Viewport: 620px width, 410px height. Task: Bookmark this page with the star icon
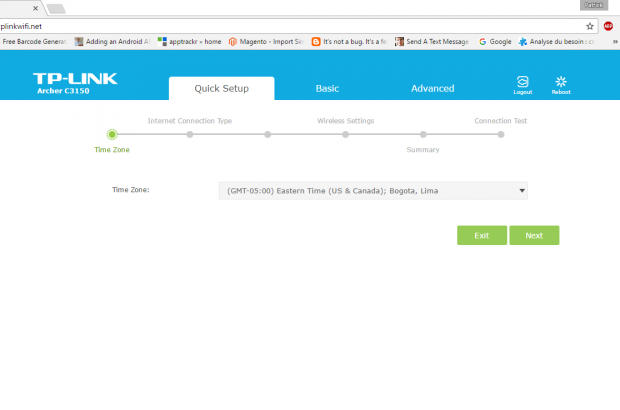[x=590, y=26]
